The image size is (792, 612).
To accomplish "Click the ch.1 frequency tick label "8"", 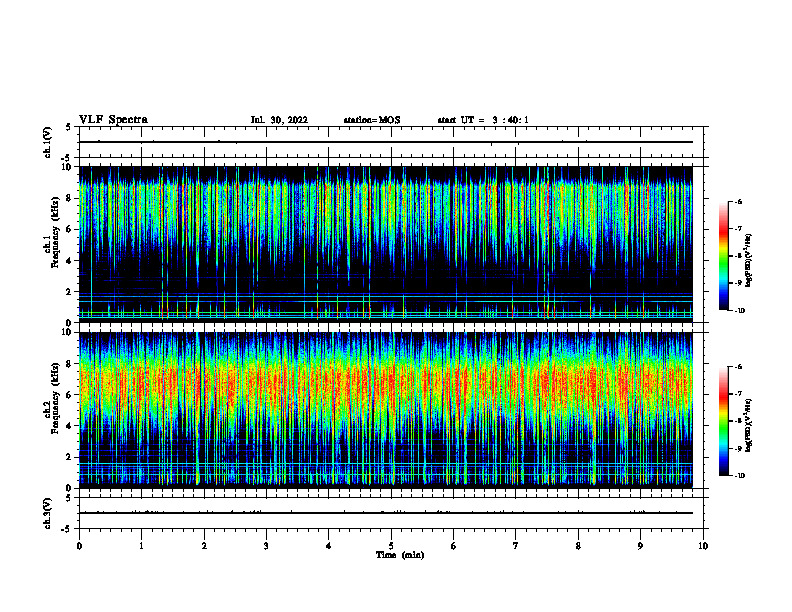I will pos(69,198).
